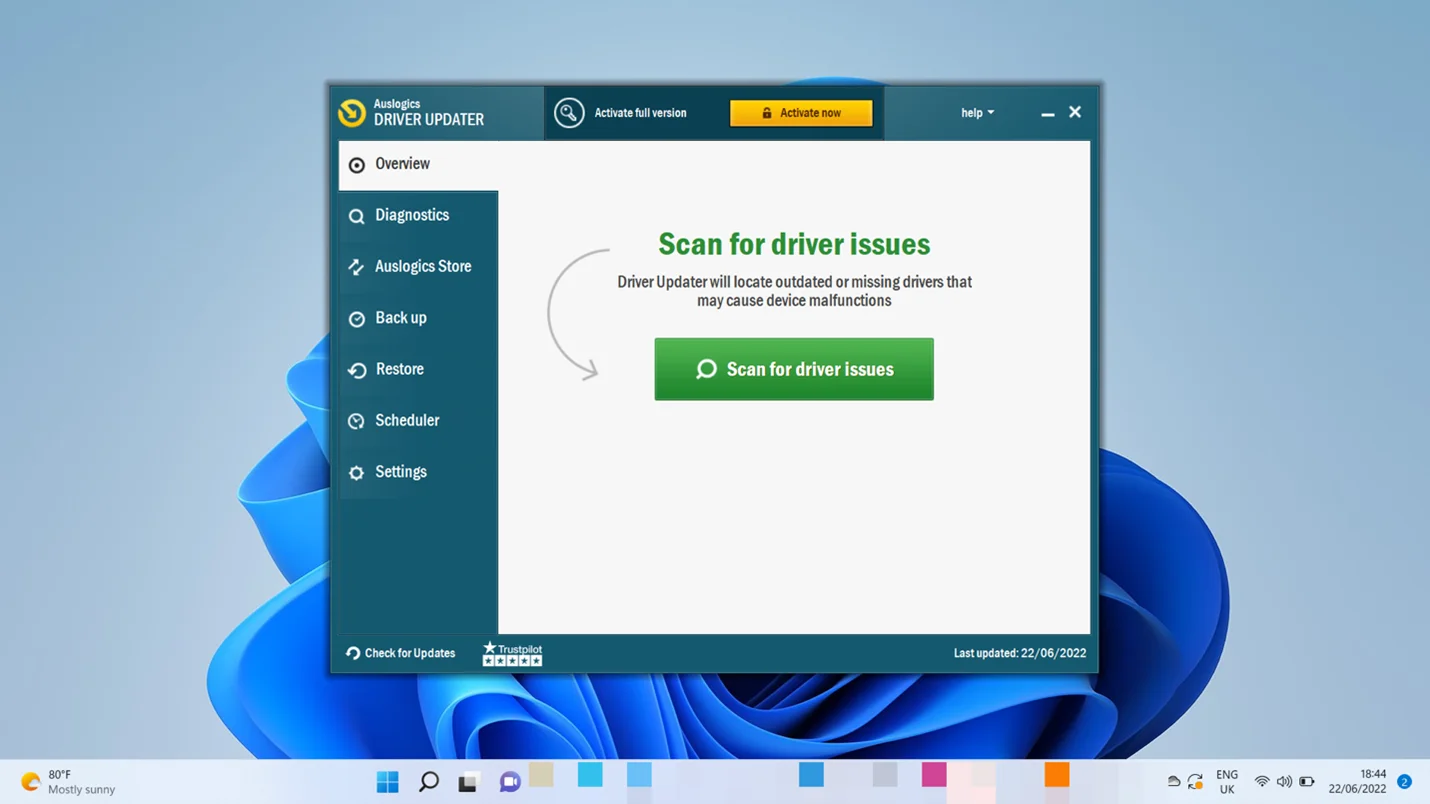The height and width of the screenshot is (804, 1430).
Task: Minimize the Driver Updater window
Action: [x=1047, y=113]
